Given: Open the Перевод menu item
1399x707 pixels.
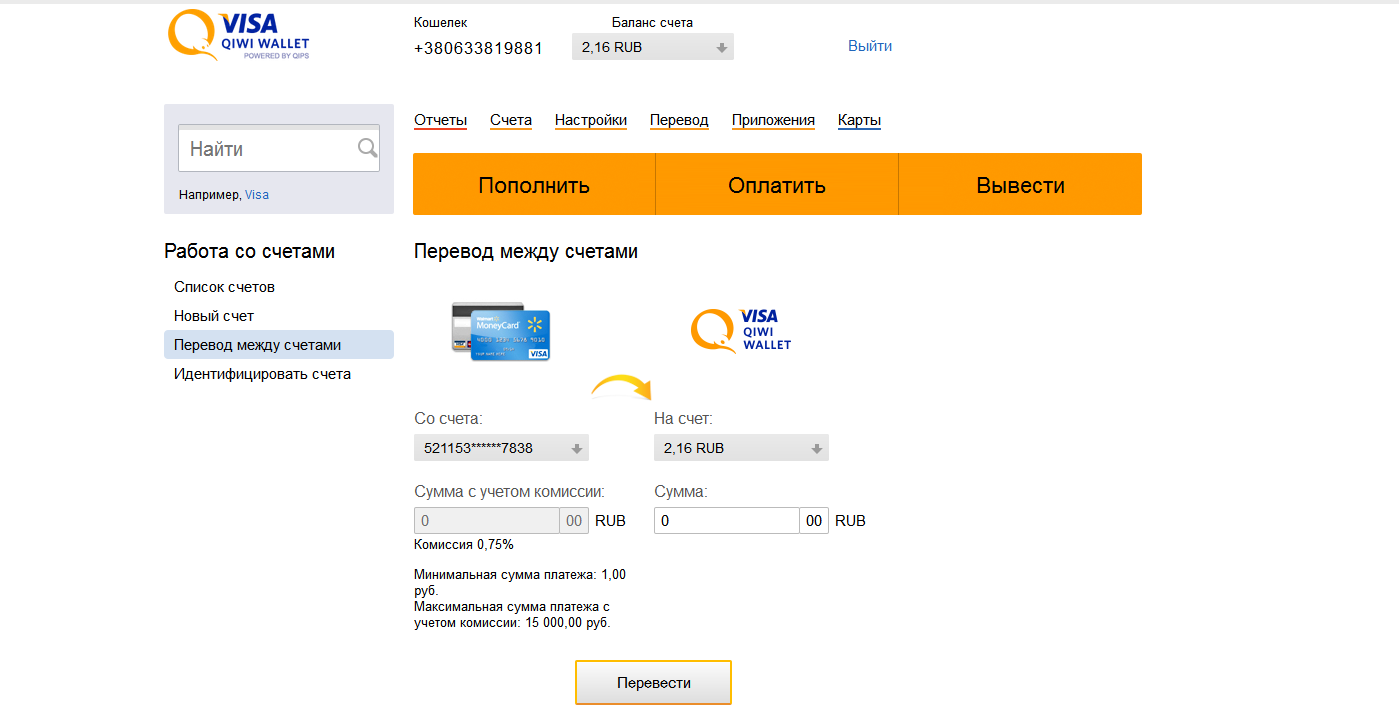Looking at the screenshot, I should pyautogui.click(x=679, y=120).
